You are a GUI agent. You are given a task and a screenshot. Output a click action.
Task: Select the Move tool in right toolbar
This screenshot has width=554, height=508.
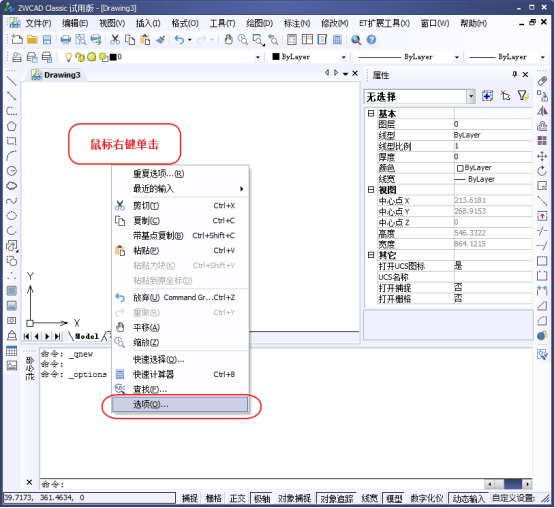(x=542, y=156)
